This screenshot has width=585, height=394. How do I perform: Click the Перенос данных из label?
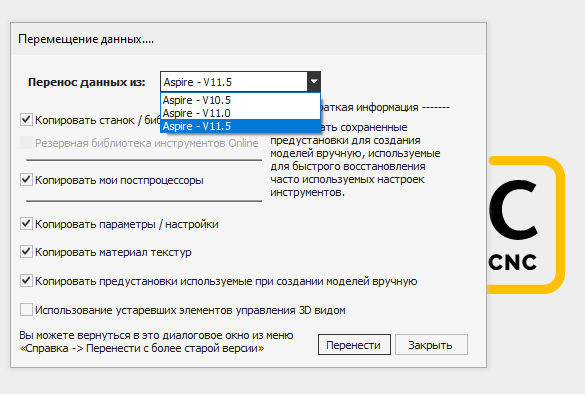(x=87, y=82)
